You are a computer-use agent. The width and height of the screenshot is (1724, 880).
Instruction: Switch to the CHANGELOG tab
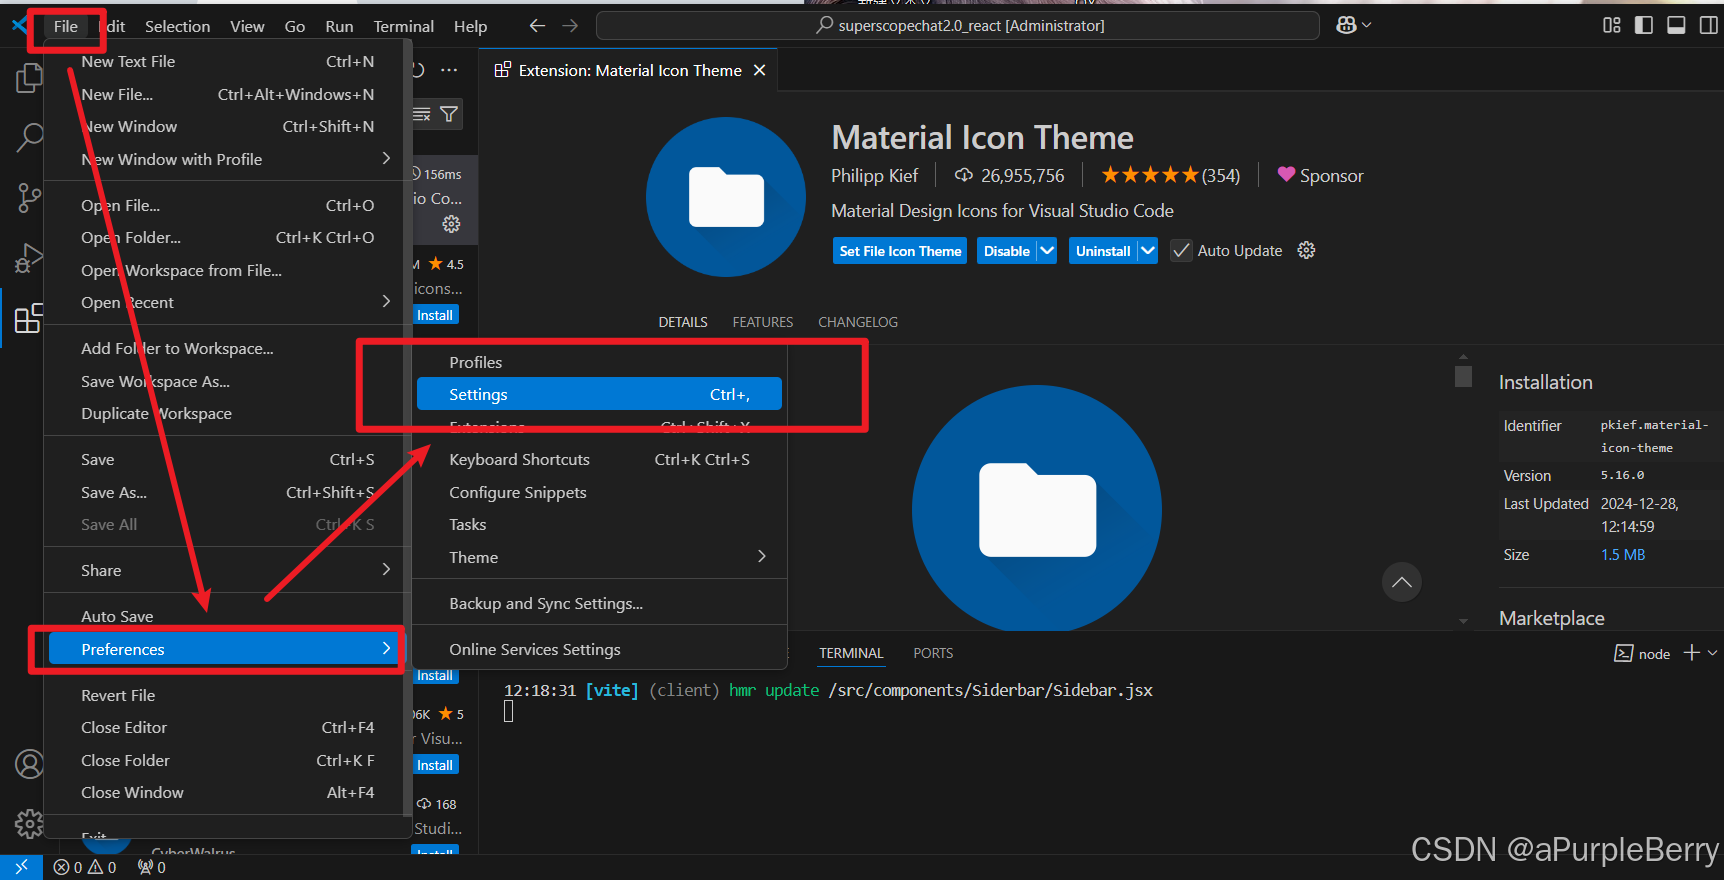[858, 322]
